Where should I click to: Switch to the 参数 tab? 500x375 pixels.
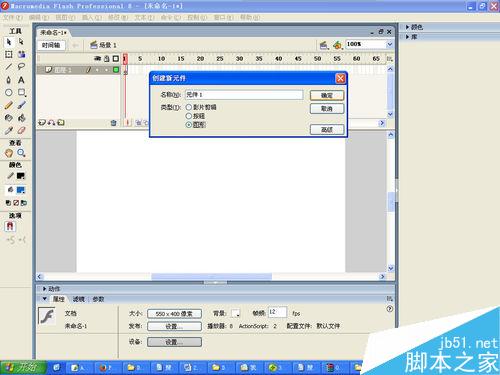point(98,299)
